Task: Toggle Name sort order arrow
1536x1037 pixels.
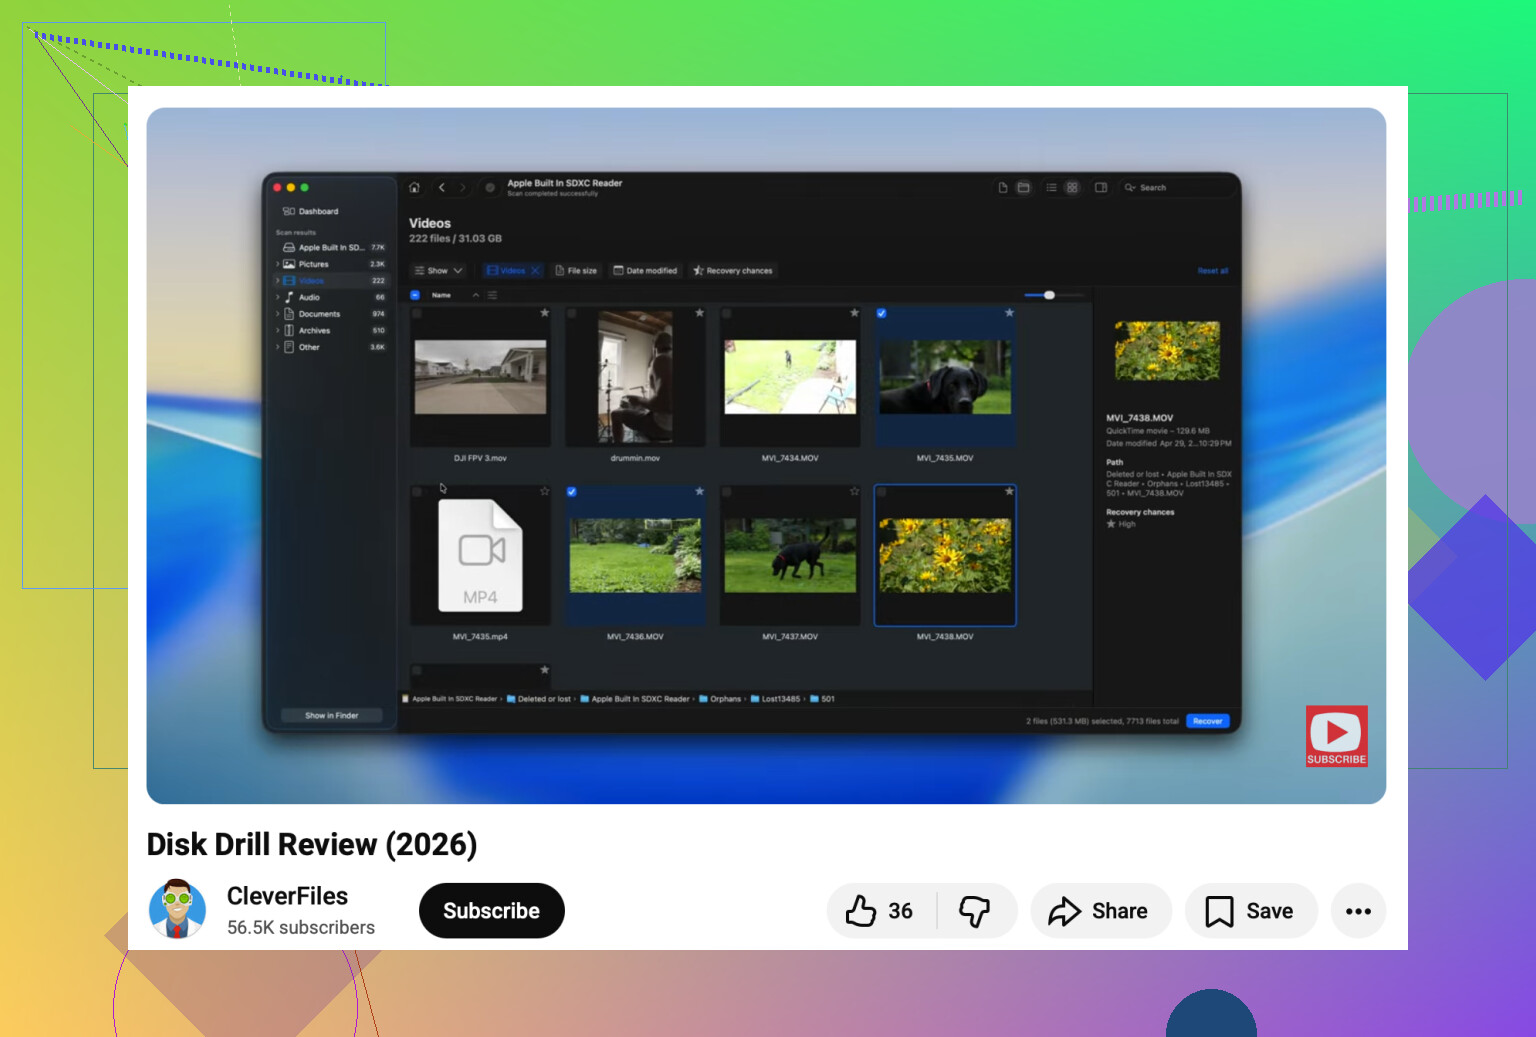Action: pyautogui.click(x=476, y=295)
